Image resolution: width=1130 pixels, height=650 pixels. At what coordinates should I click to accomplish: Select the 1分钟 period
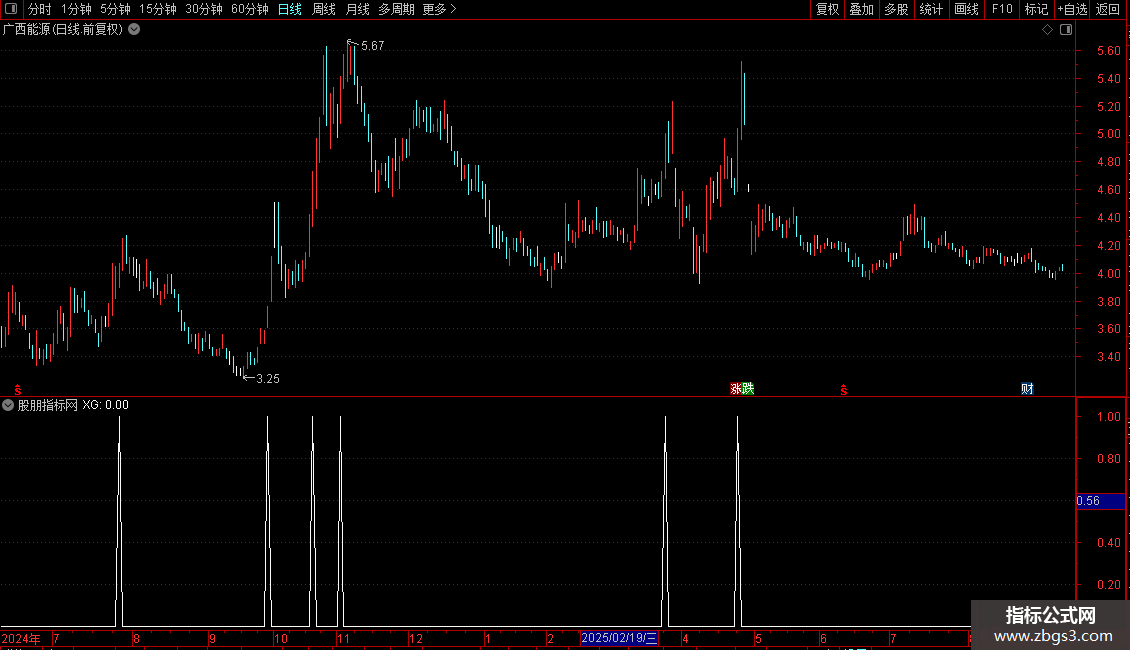coord(76,9)
